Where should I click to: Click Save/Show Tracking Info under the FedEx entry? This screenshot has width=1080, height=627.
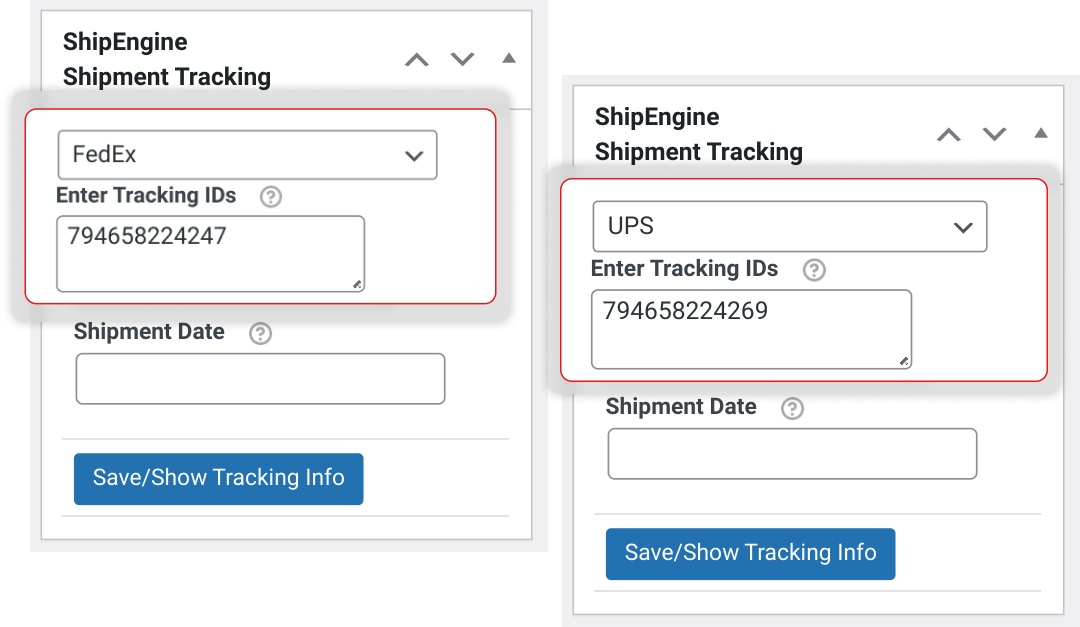click(218, 479)
